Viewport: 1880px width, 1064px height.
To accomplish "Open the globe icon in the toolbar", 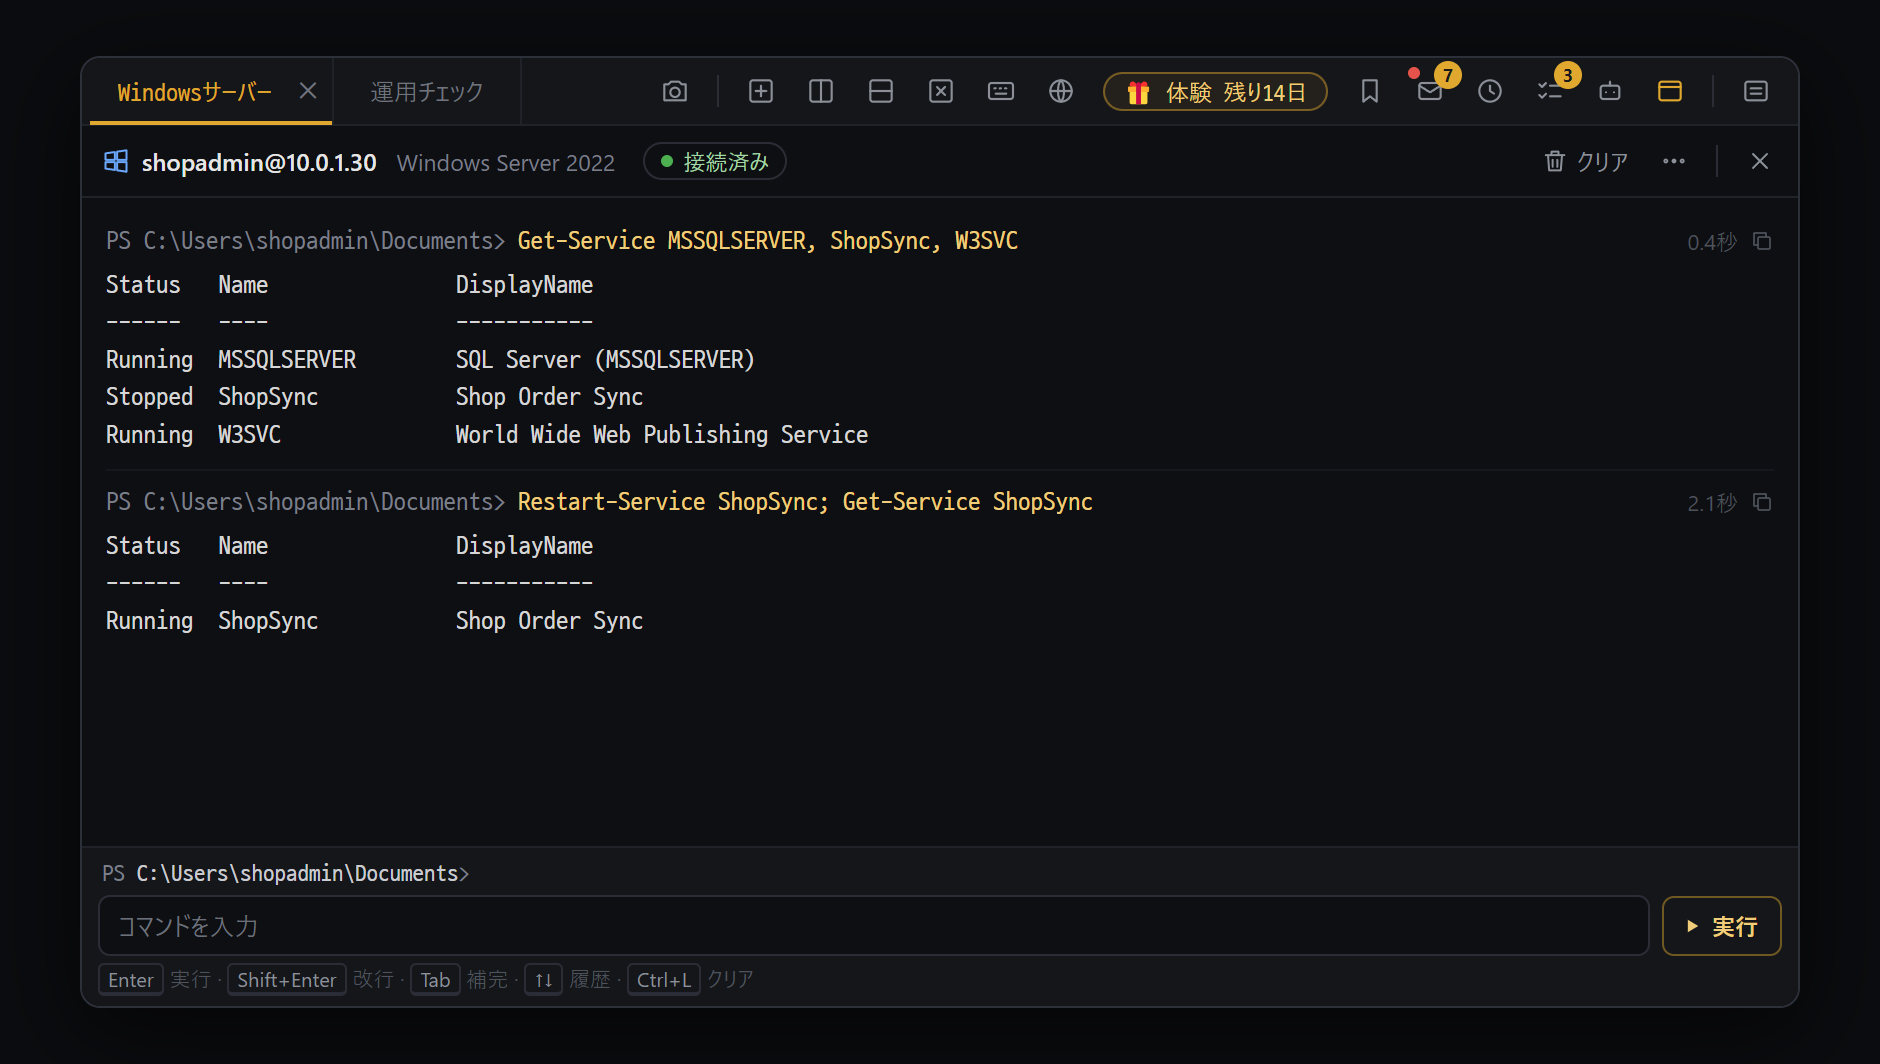I will coord(1061,92).
